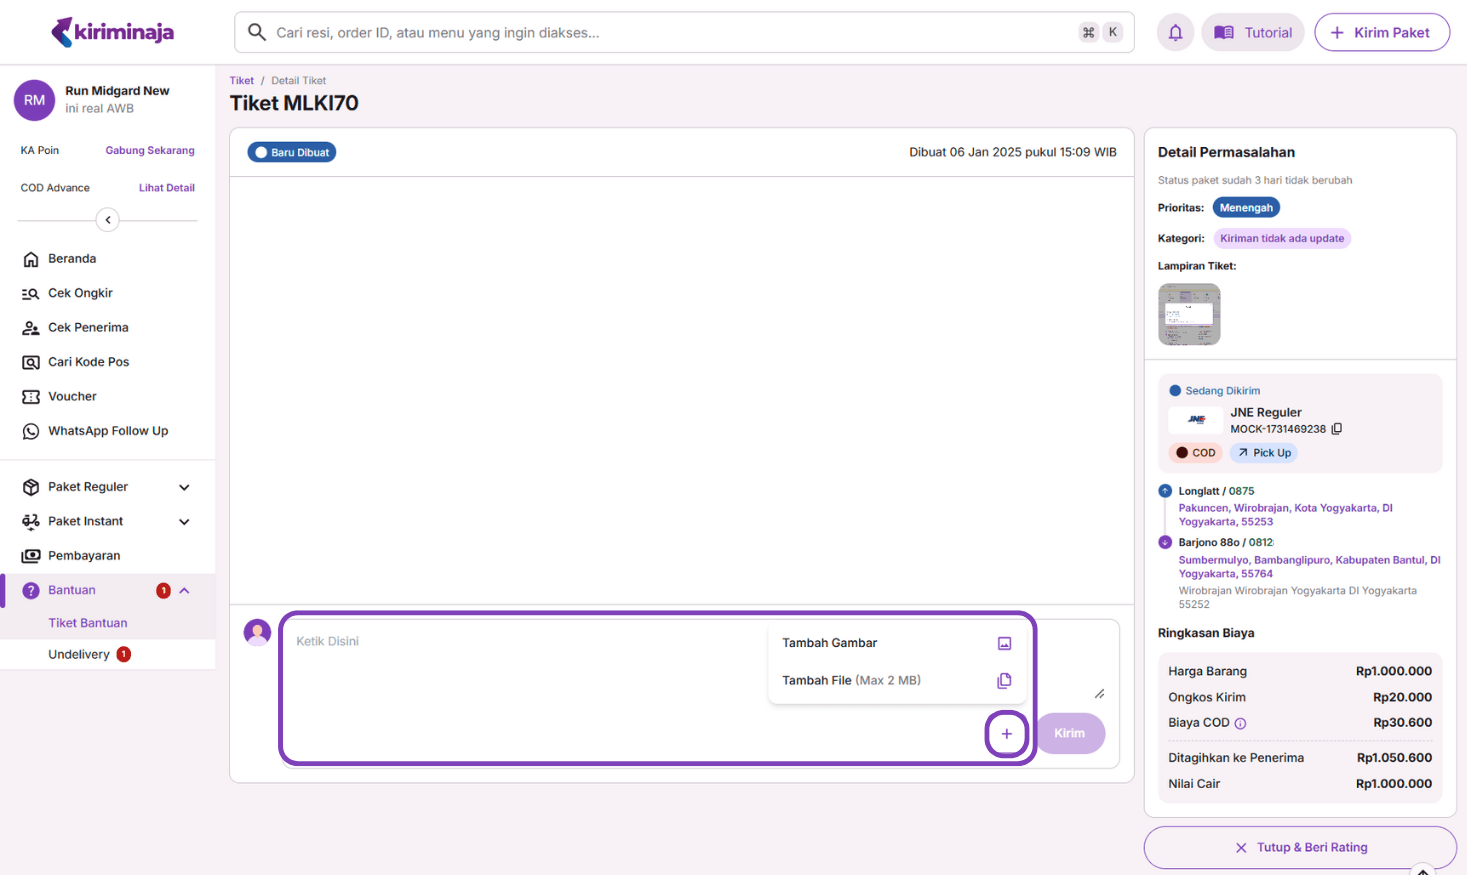
Task: Click the Tutup & Beri Rating button
Action: 1300,847
